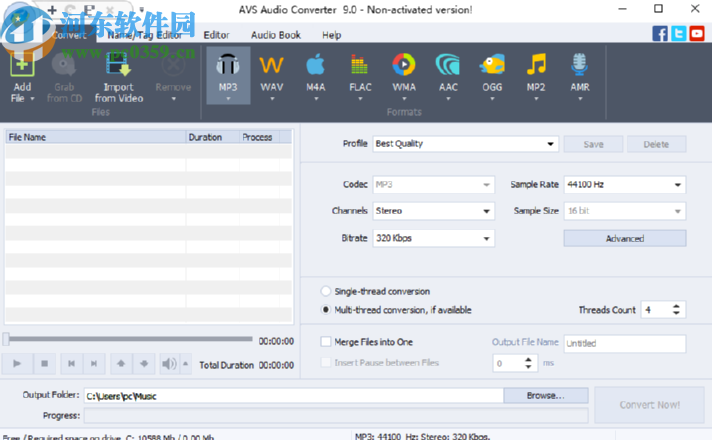
Task: Expand the MP3 format dropdown arrow
Action: 228,99
